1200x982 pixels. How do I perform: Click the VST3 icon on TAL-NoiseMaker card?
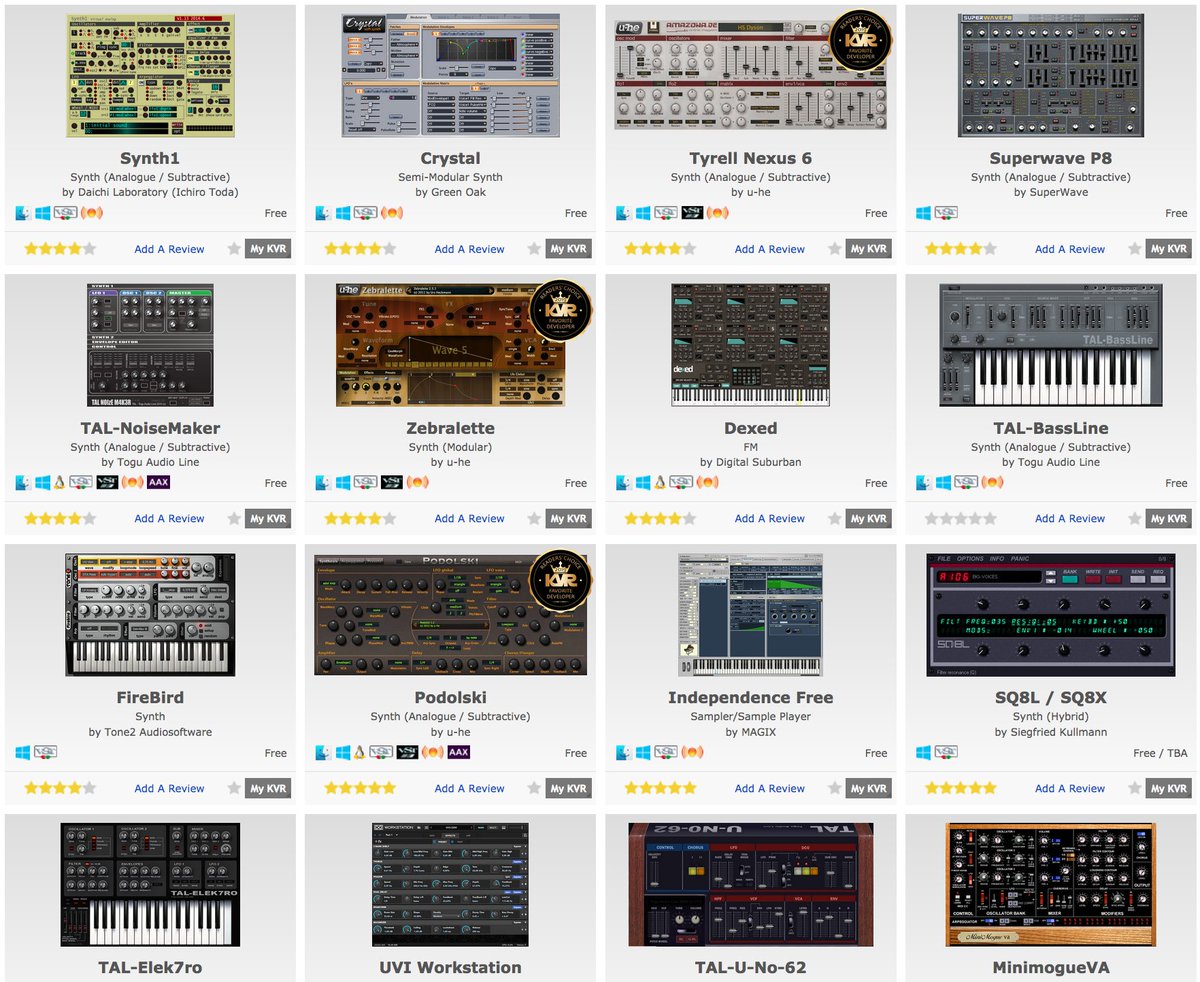point(107,483)
